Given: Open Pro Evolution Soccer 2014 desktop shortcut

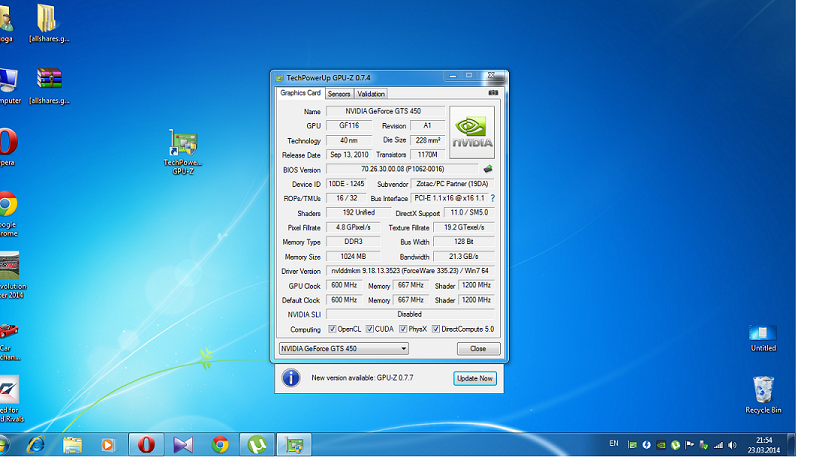Looking at the screenshot, I should (x=11, y=275).
